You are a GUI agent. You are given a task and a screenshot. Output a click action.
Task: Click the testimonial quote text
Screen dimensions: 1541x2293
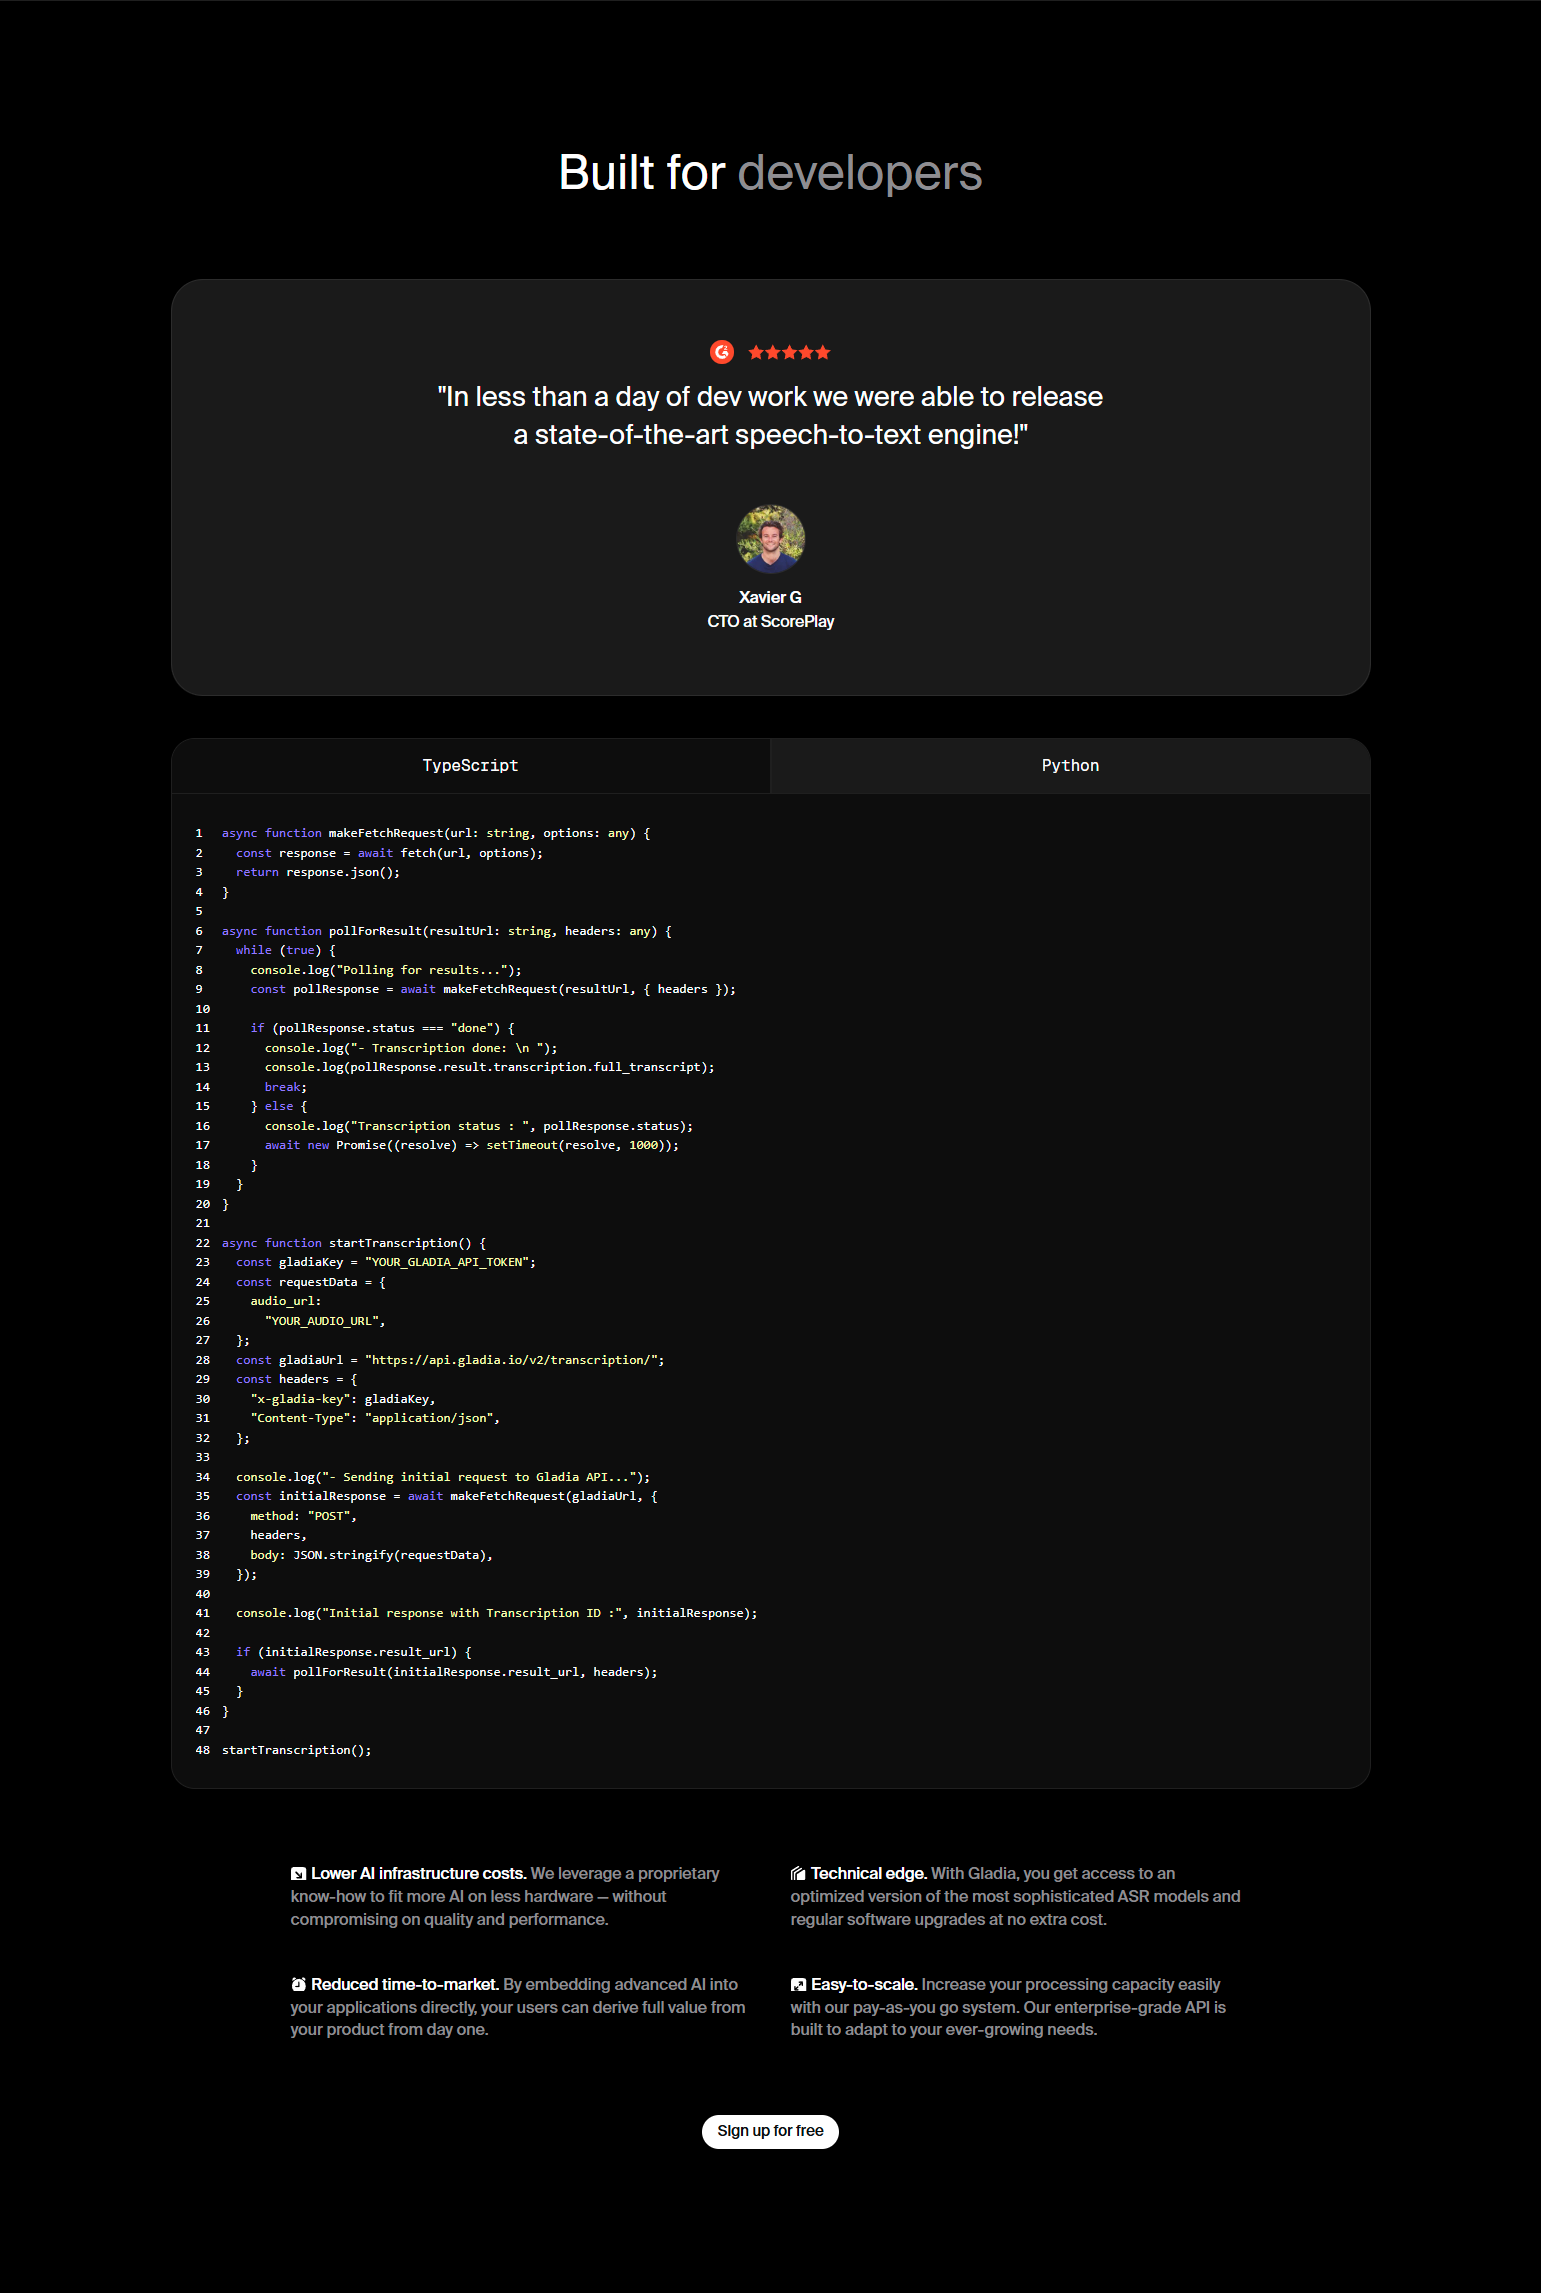tap(770, 415)
